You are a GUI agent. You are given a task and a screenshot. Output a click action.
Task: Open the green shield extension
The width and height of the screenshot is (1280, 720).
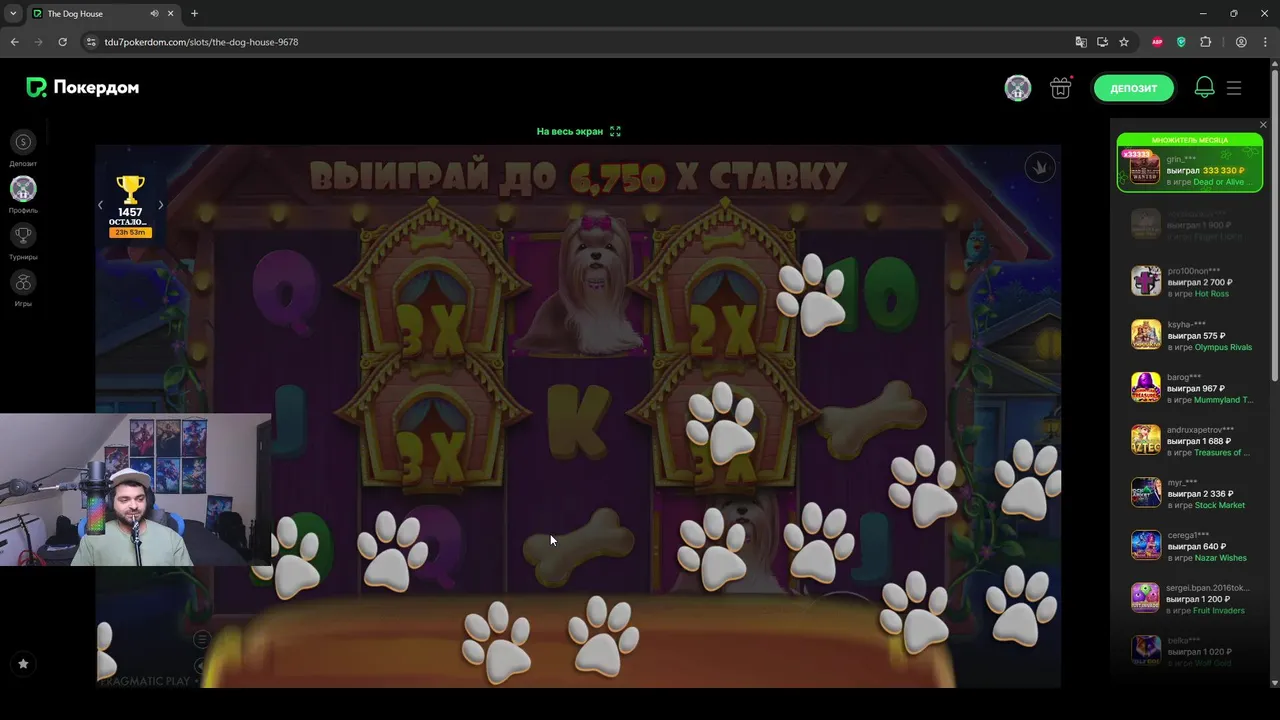tap(1181, 42)
